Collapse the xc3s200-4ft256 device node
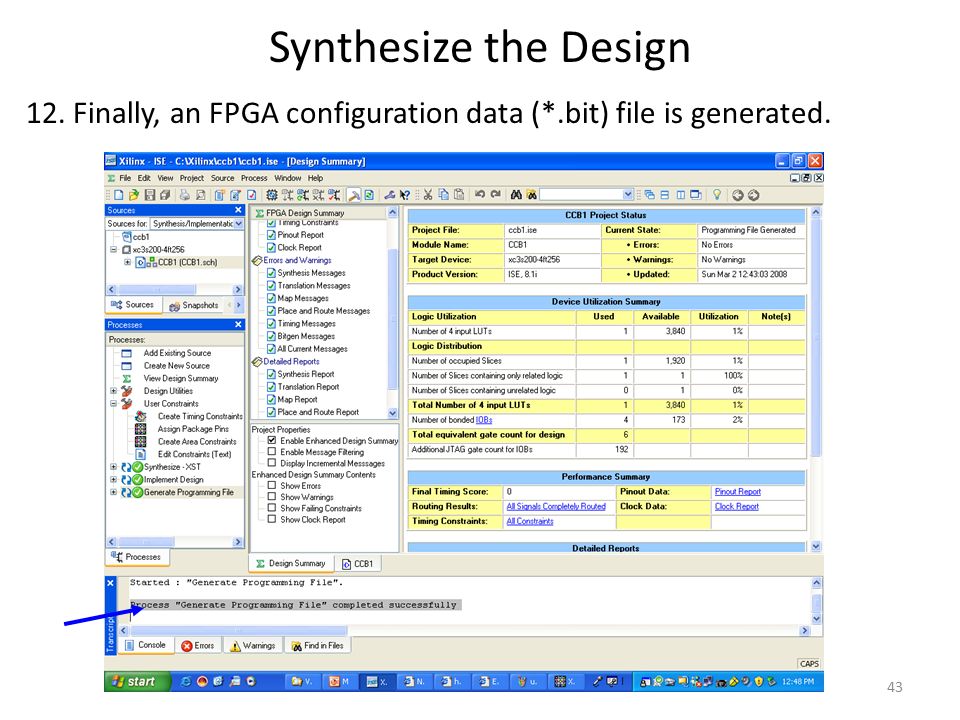This screenshot has height=720, width=960. click(113, 250)
